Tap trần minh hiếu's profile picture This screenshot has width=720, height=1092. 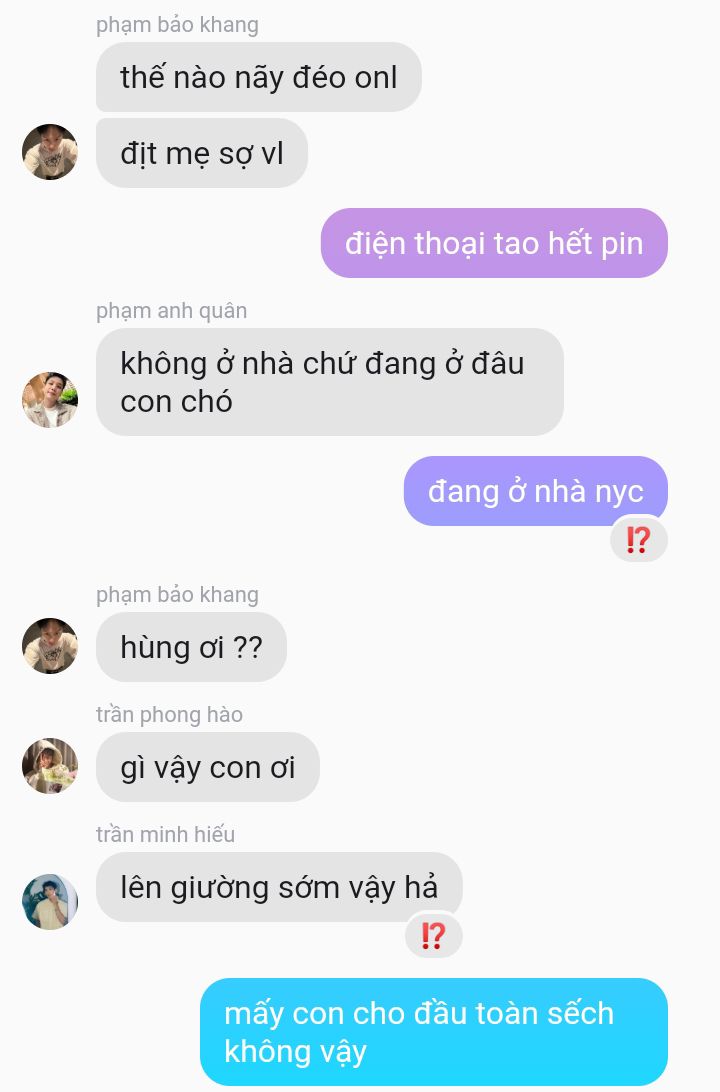tap(50, 901)
